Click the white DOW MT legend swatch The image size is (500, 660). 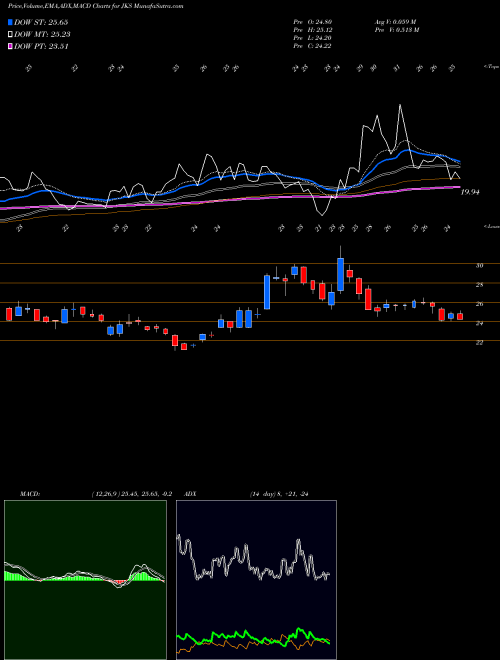tap(10, 35)
